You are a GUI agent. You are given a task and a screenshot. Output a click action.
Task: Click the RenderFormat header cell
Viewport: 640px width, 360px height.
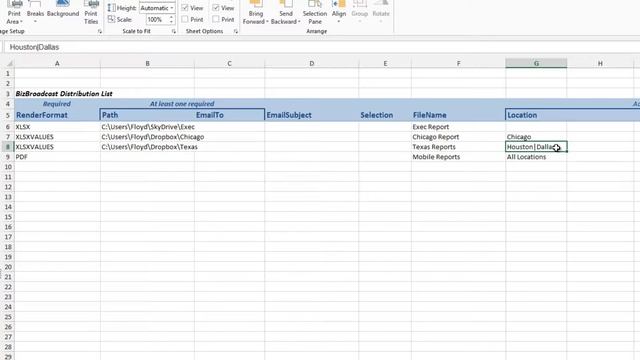coord(57,115)
